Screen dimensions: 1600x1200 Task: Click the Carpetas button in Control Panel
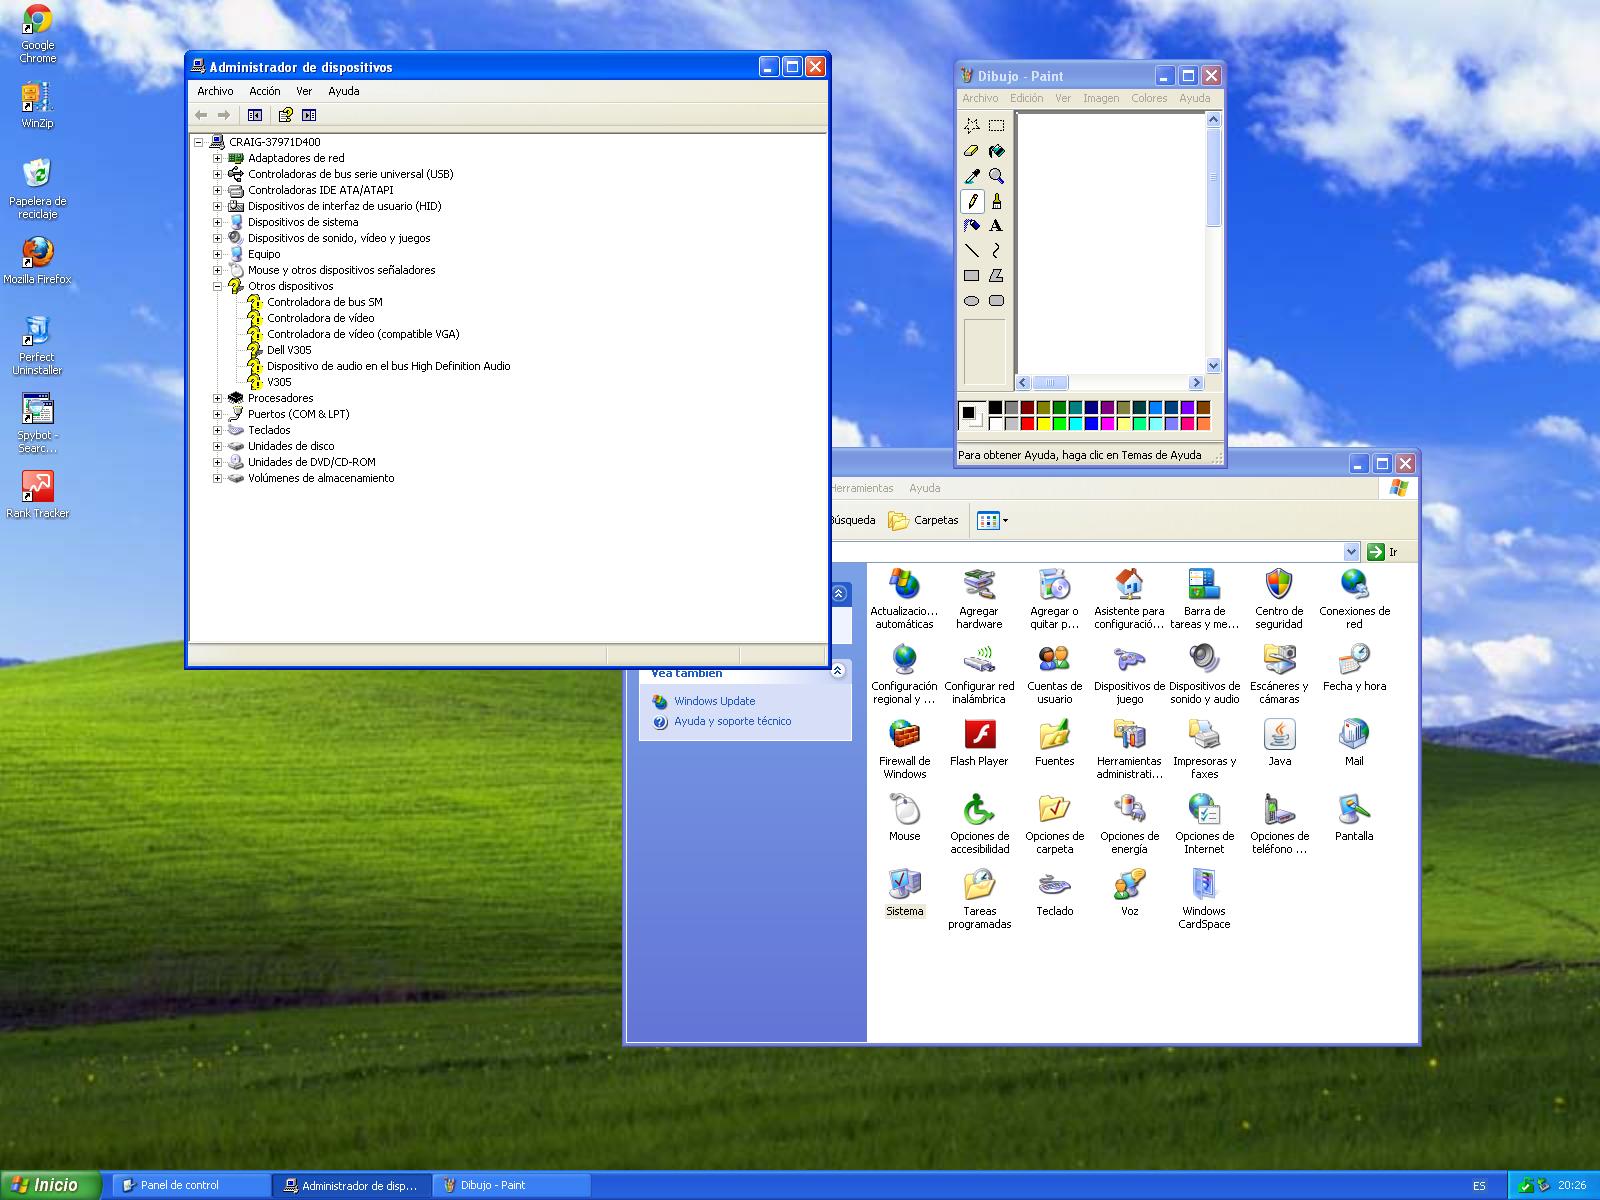click(924, 520)
